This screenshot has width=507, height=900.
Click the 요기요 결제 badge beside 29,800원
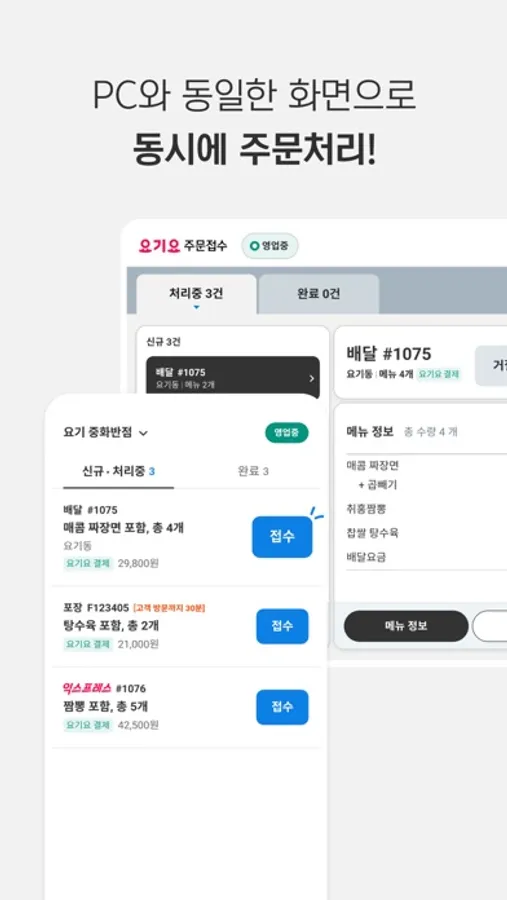tap(88, 564)
